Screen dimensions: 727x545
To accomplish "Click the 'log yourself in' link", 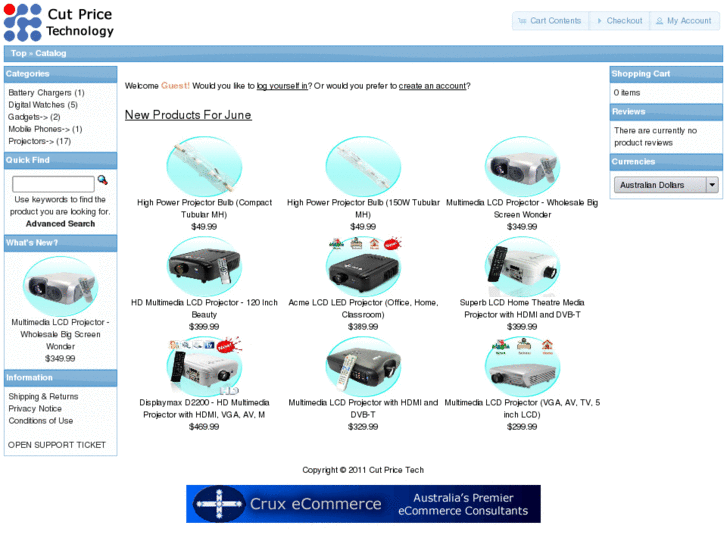I will pos(282,86).
